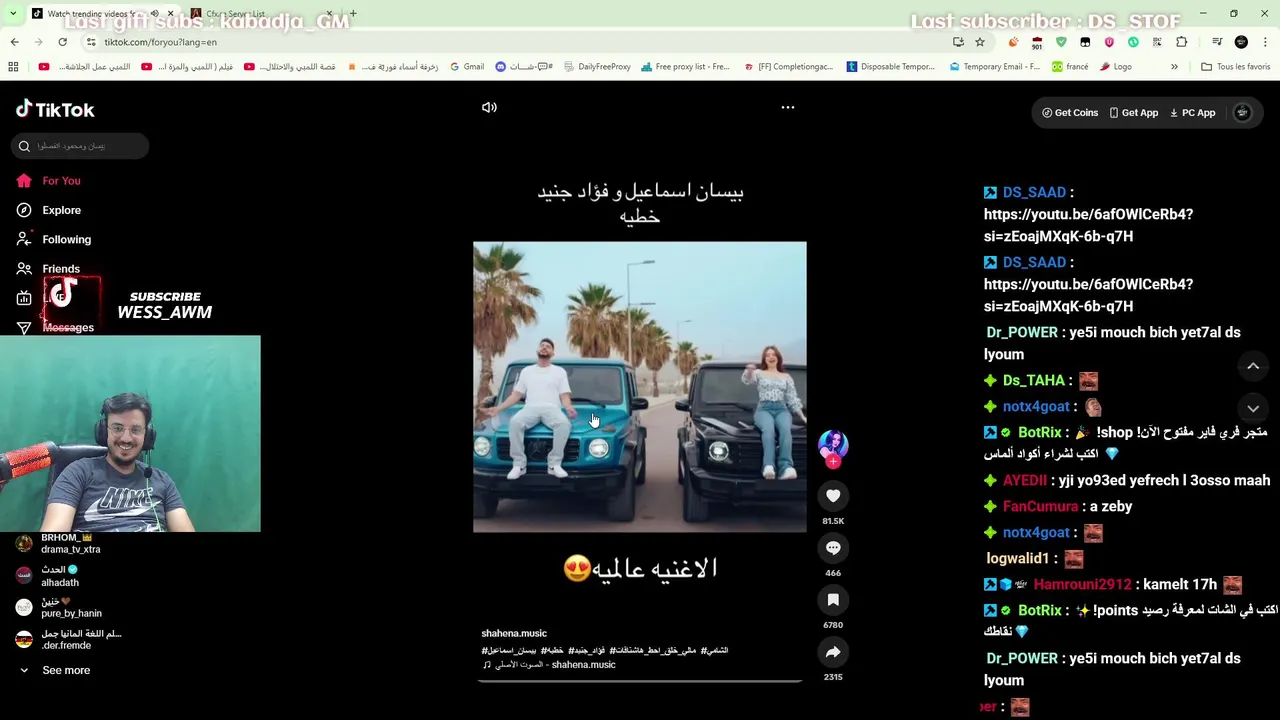Expand See more in following accounts
Screen dimensions: 1280x720
coord(66,670)
